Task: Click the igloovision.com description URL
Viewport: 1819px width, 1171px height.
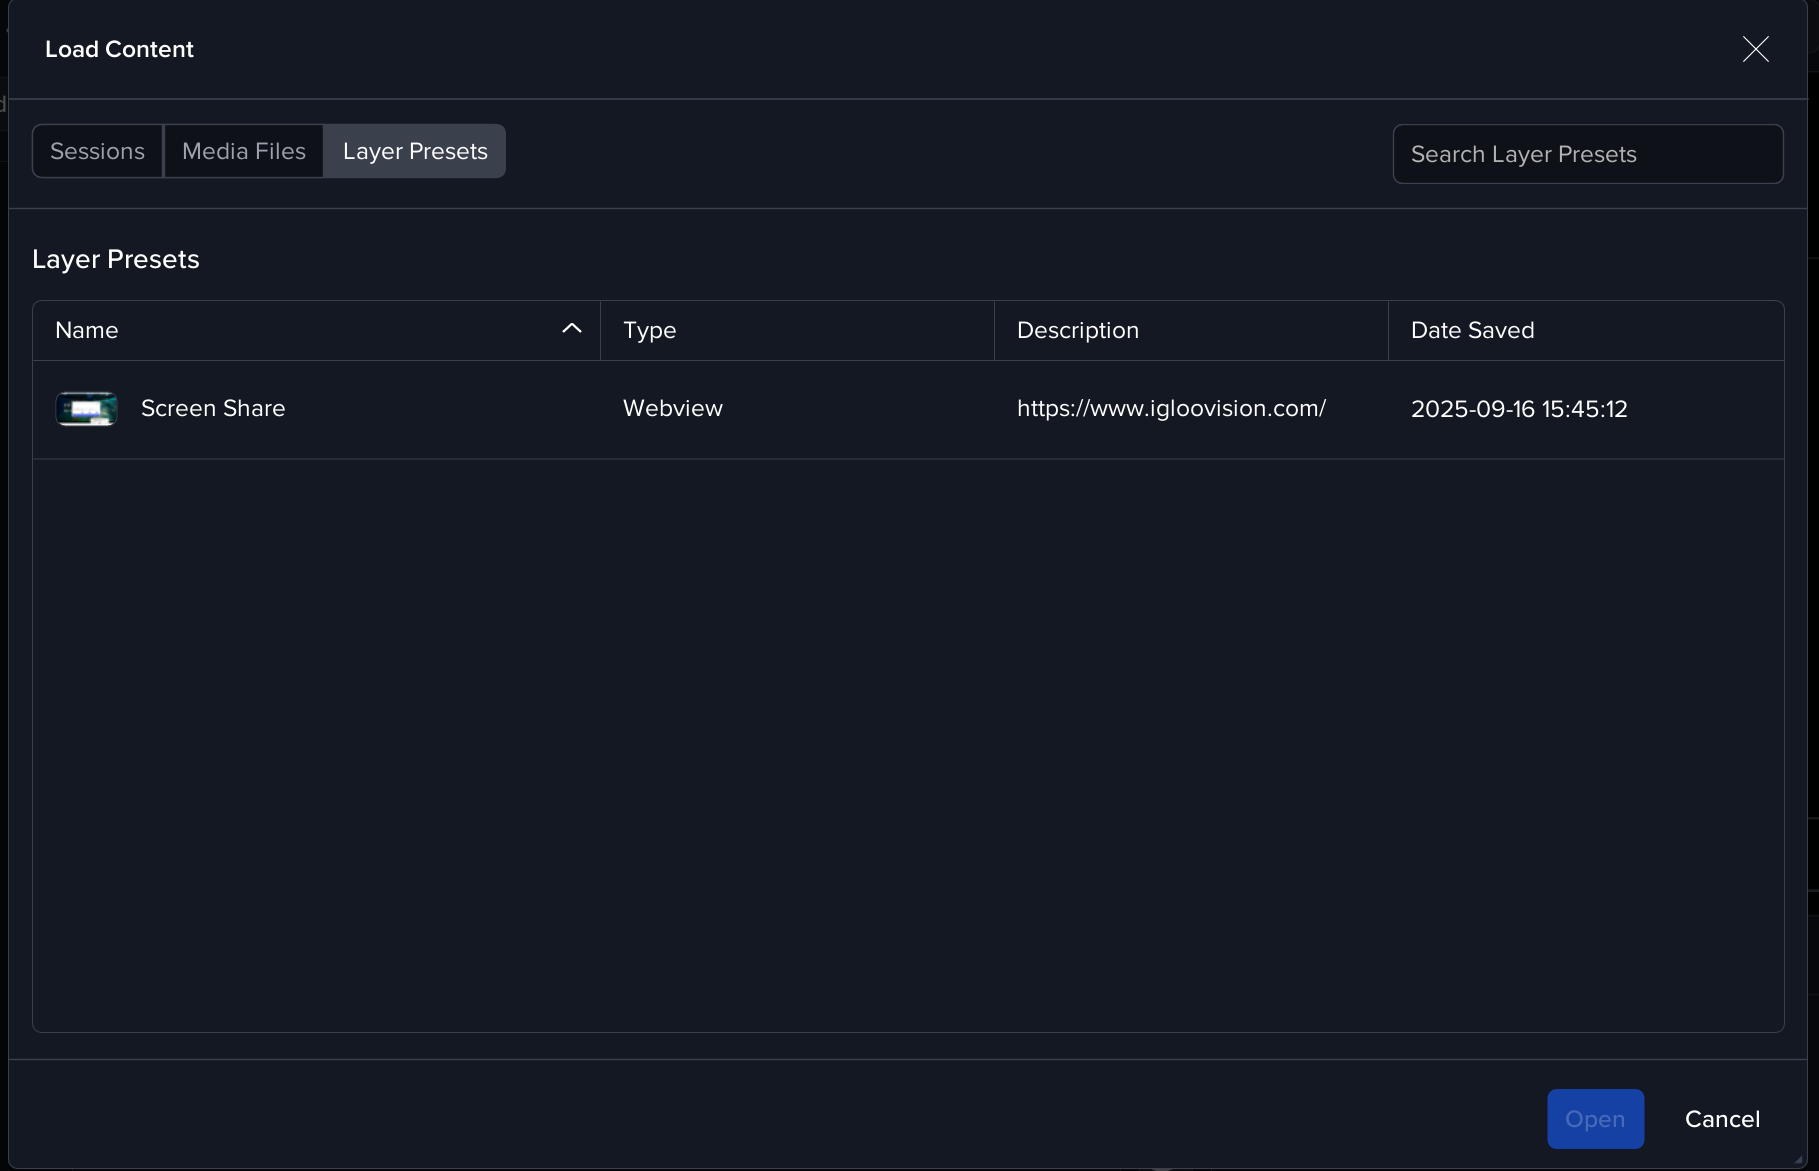Action: click(1171, 408)
